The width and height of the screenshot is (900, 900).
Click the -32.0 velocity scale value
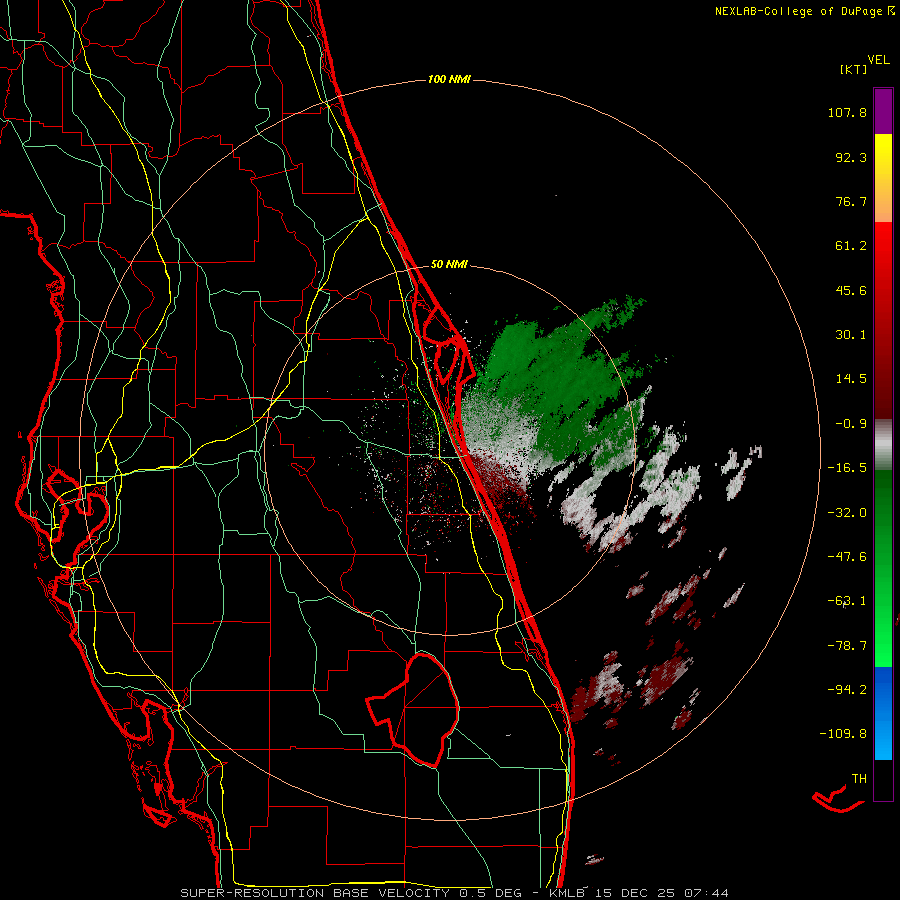point(847,513)
